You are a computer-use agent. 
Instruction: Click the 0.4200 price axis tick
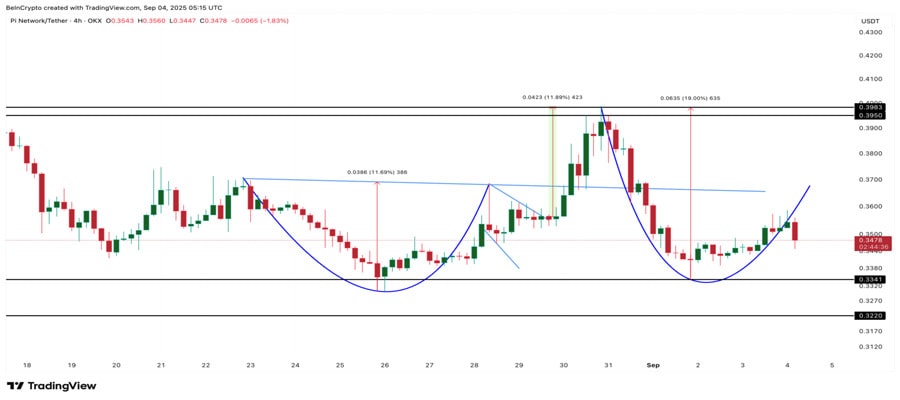coord(870,56)
